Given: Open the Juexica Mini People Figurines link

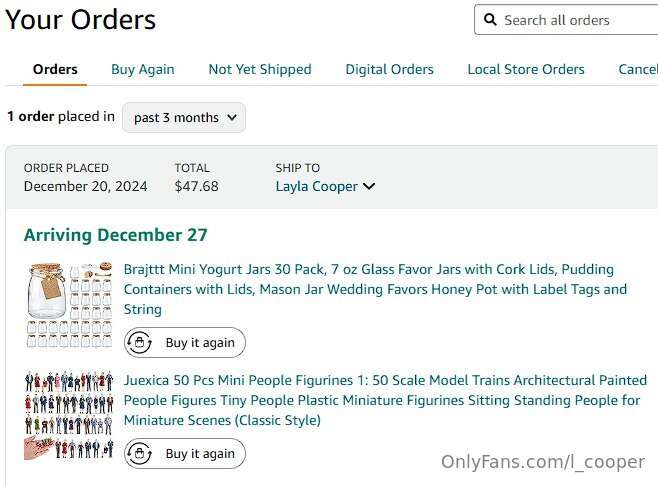Looking at the screenshot, I should click(x=385, y=400).
